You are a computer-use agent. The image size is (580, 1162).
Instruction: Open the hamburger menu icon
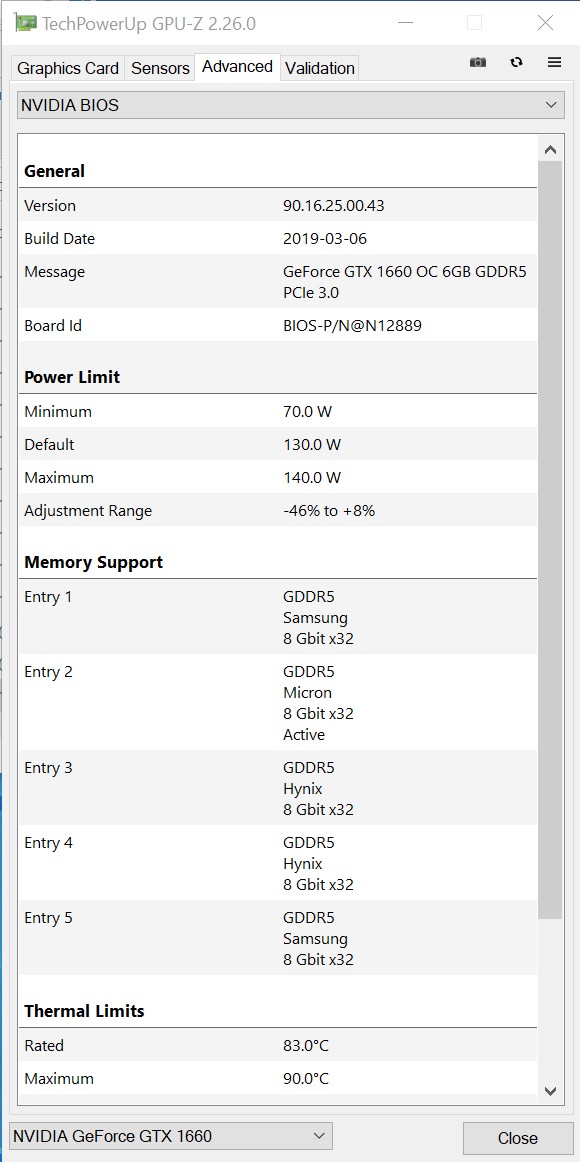pyautogui.click(x=554, y=62)
